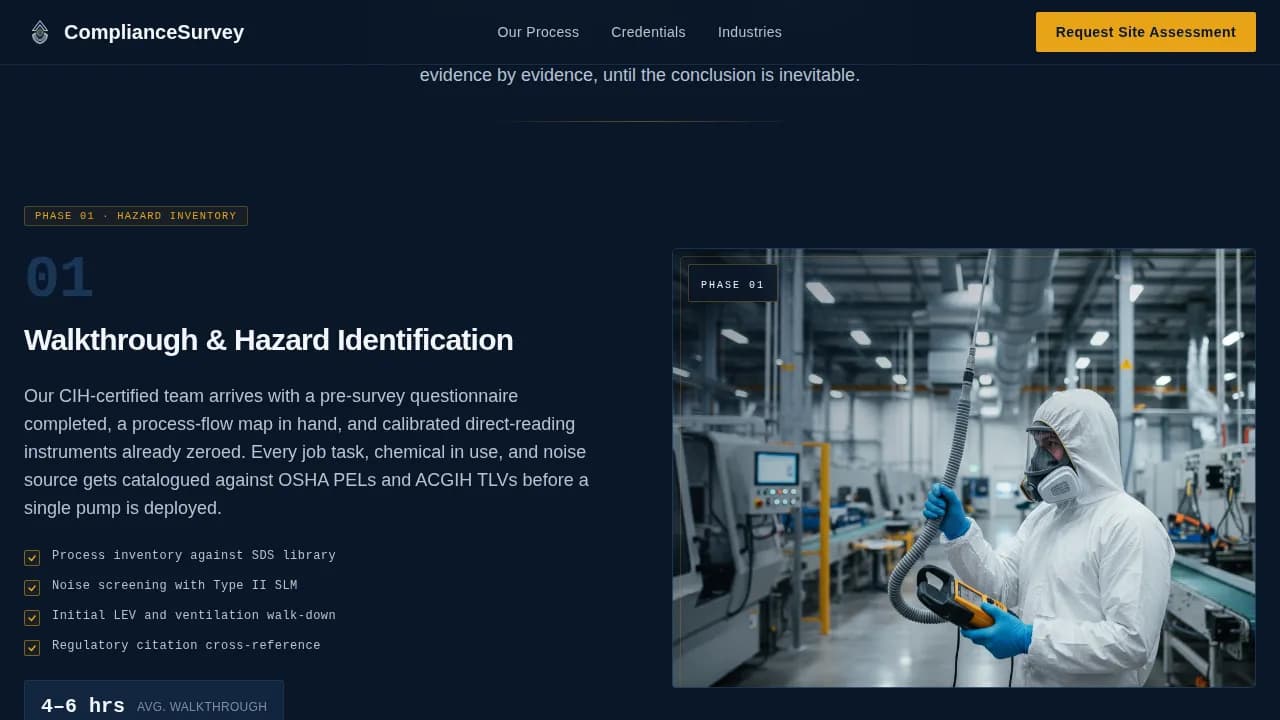
Task: Toggle the Regulatory citation cross-reference checkbox
Action: click(32, 647)
